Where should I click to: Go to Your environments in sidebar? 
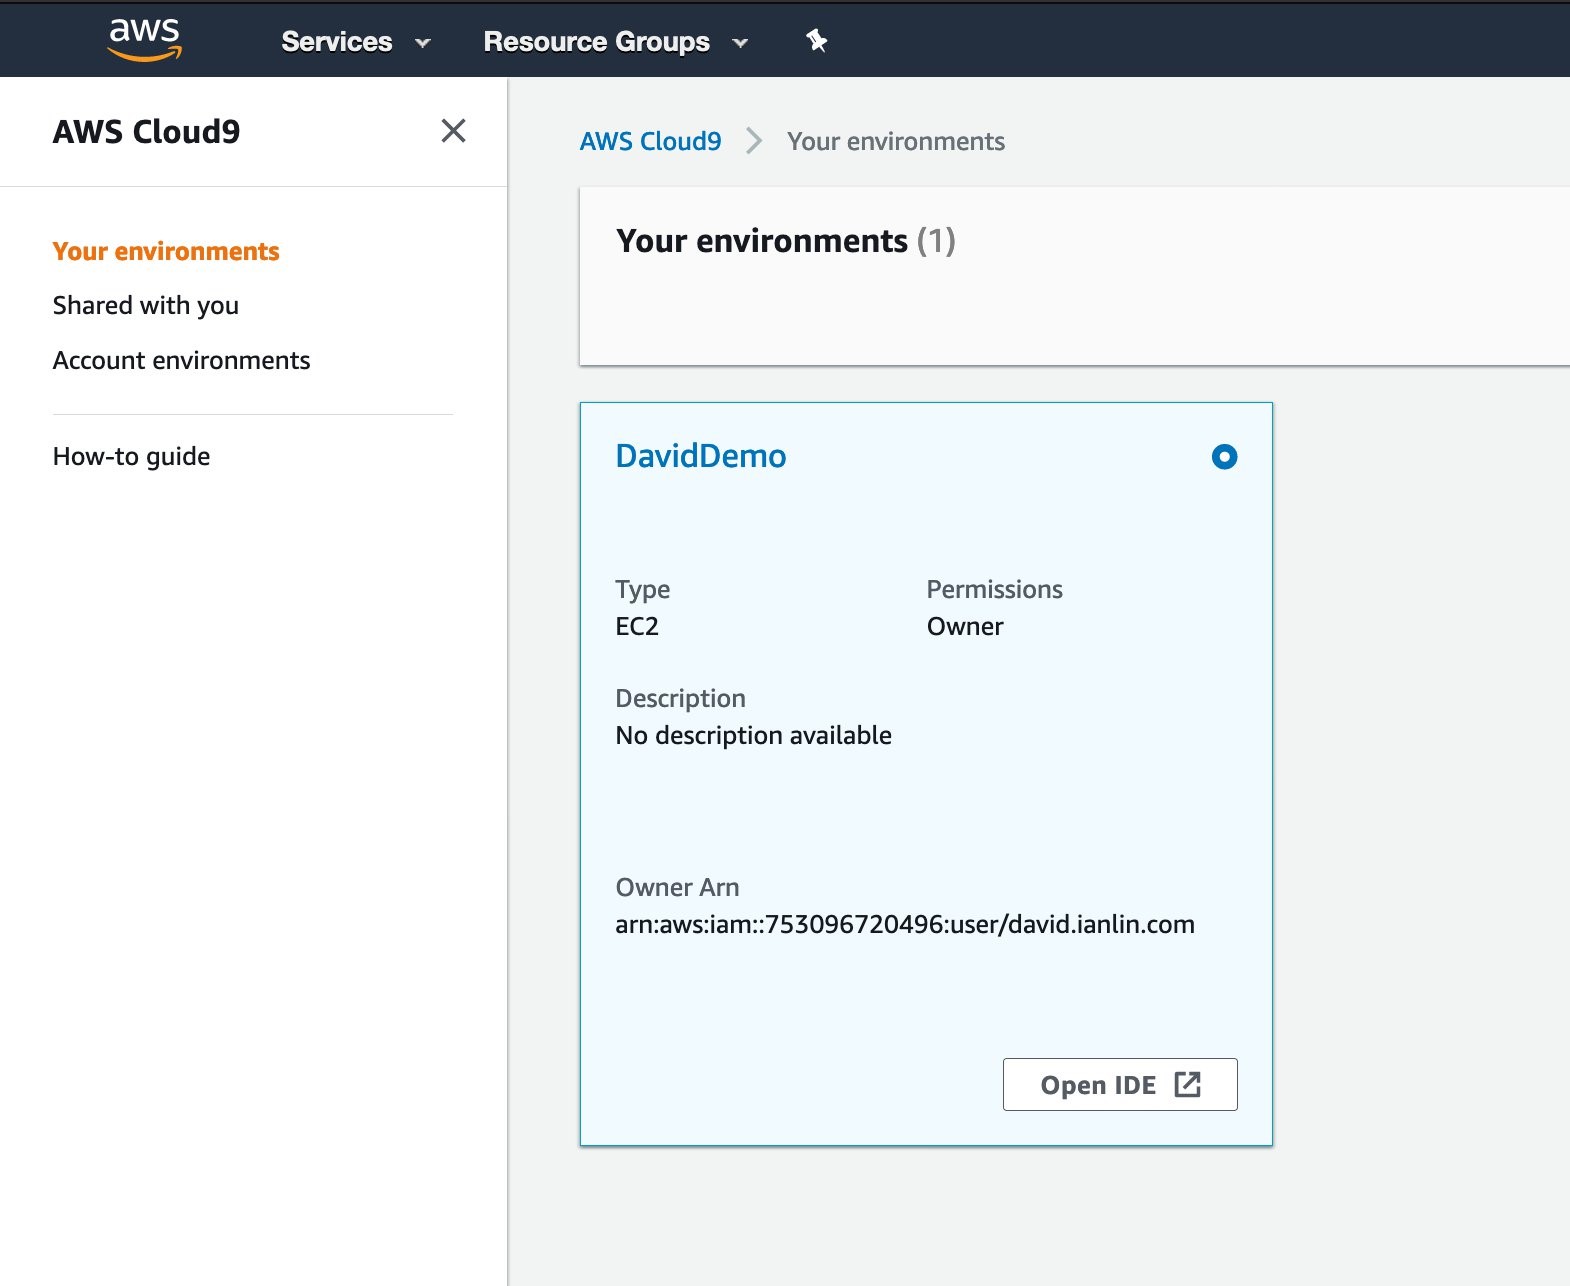[x=166, y=251]
